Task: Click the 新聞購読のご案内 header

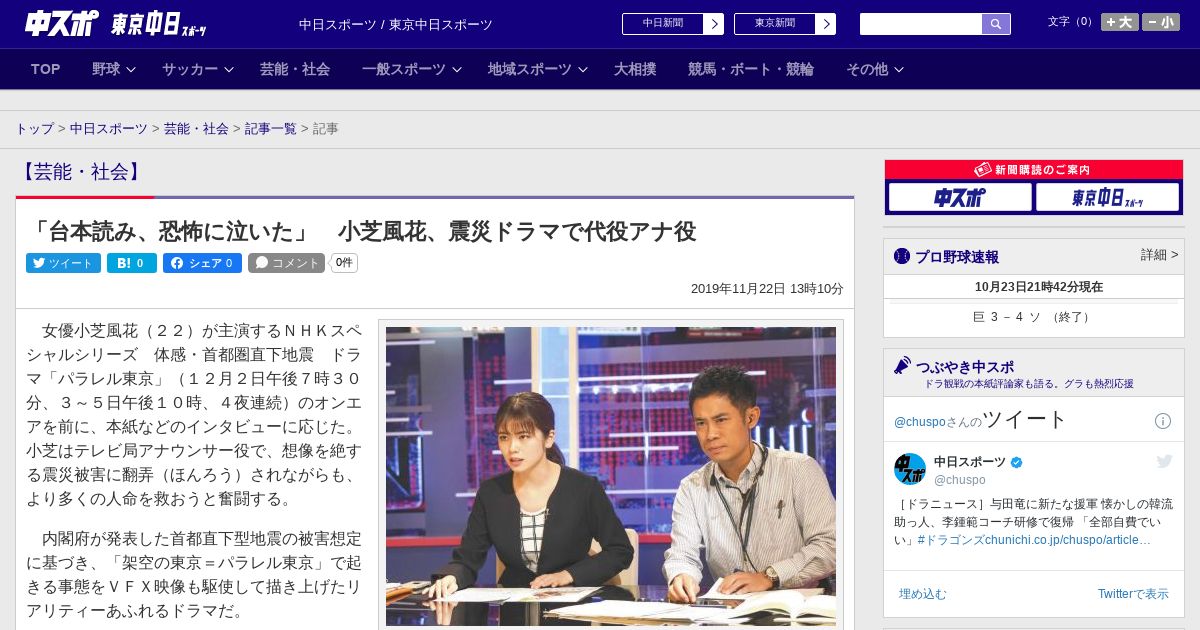Action: point(1034,170)
